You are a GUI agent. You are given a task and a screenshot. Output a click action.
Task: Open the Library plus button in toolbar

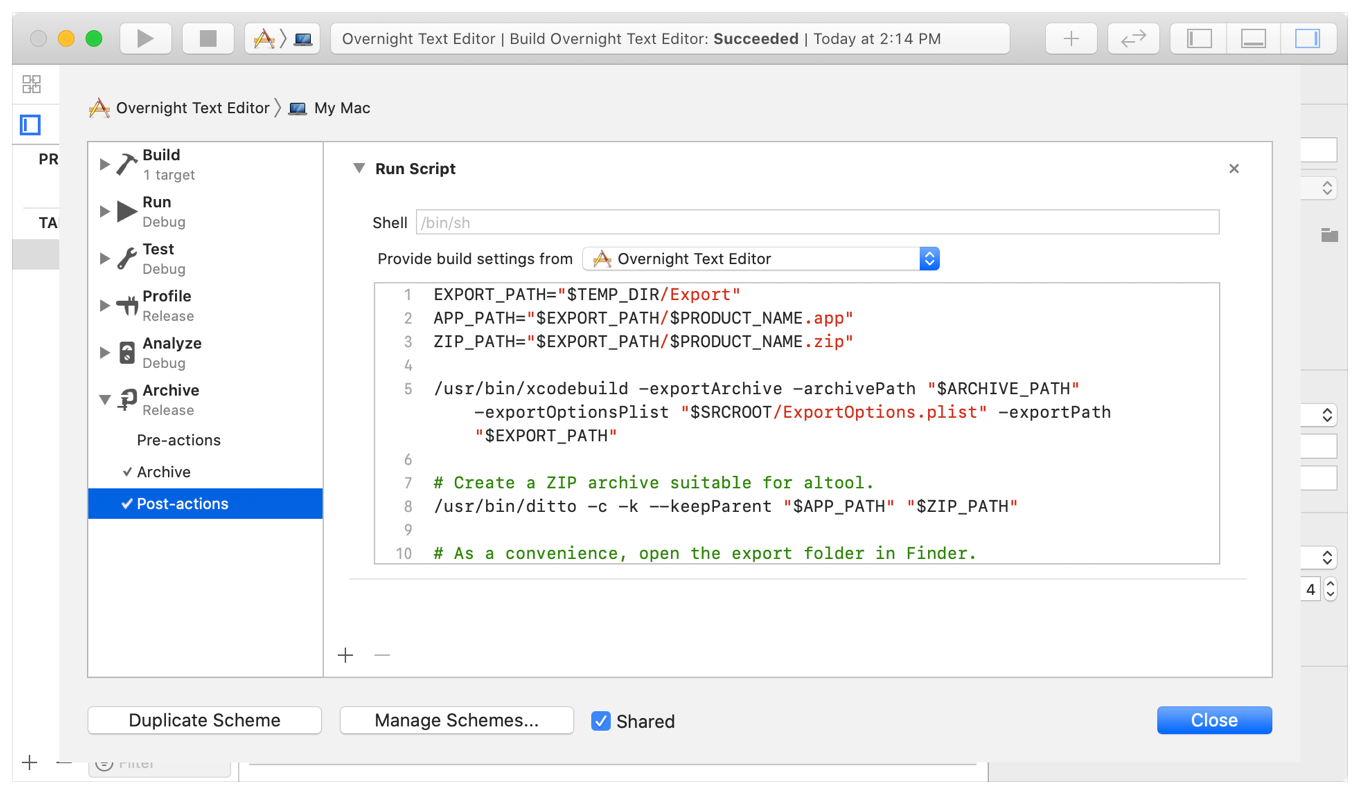[x=1071, y=39]
